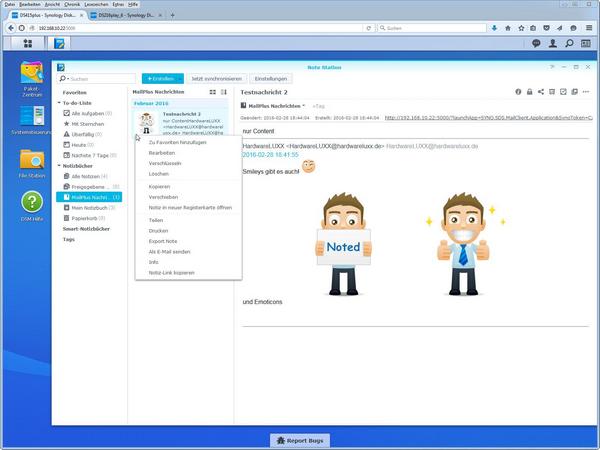Collapse the To-do-Liste section
This screenshot has width=600, height=450.
(59, 103)
